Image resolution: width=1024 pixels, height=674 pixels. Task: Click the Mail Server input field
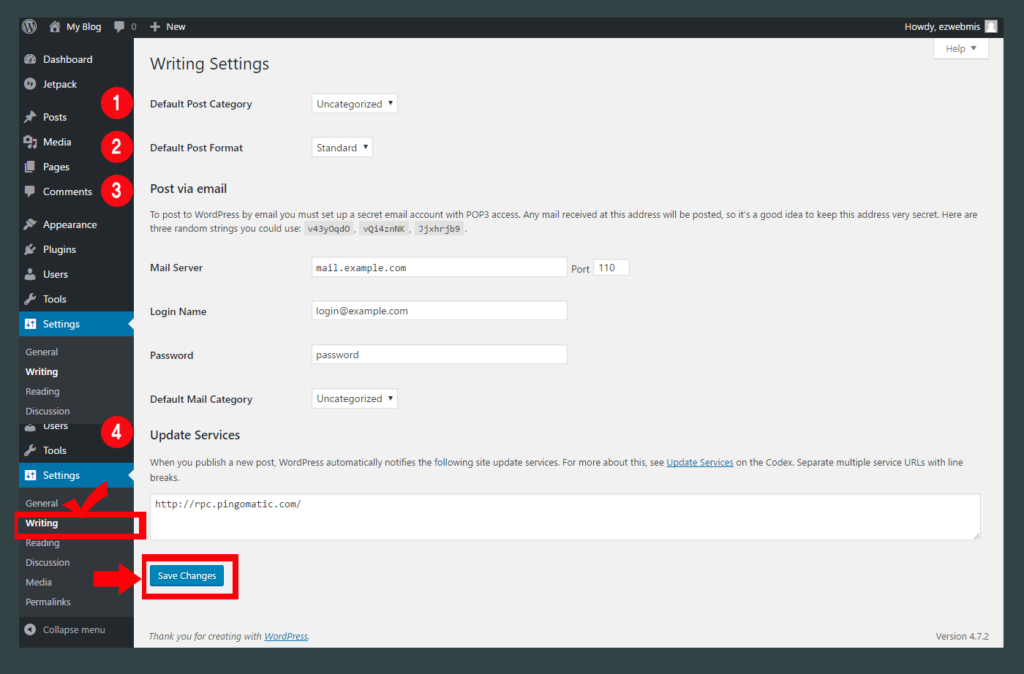[x=439, y=268]
